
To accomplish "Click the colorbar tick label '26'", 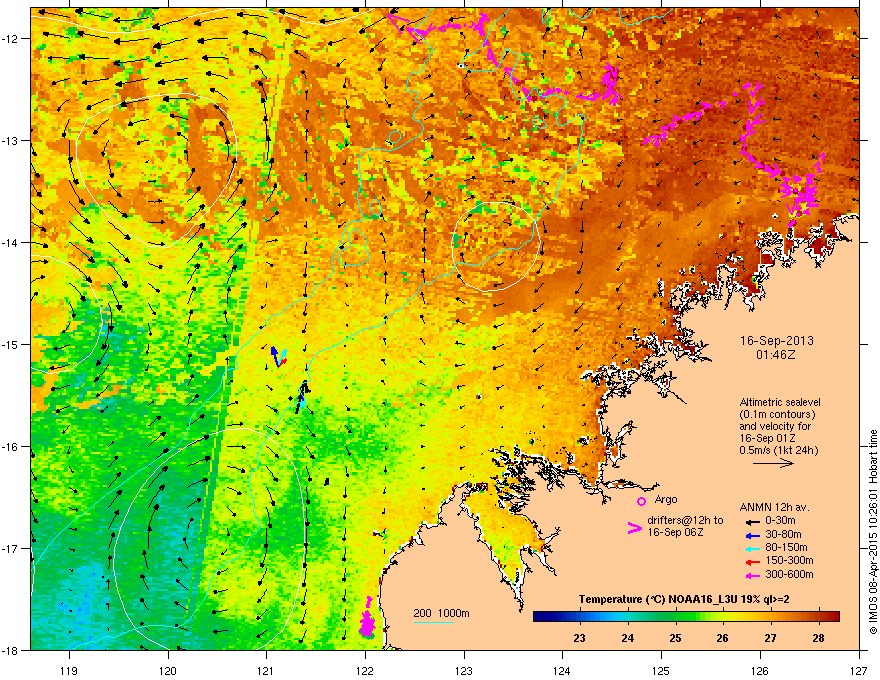I will coord(722,638).
